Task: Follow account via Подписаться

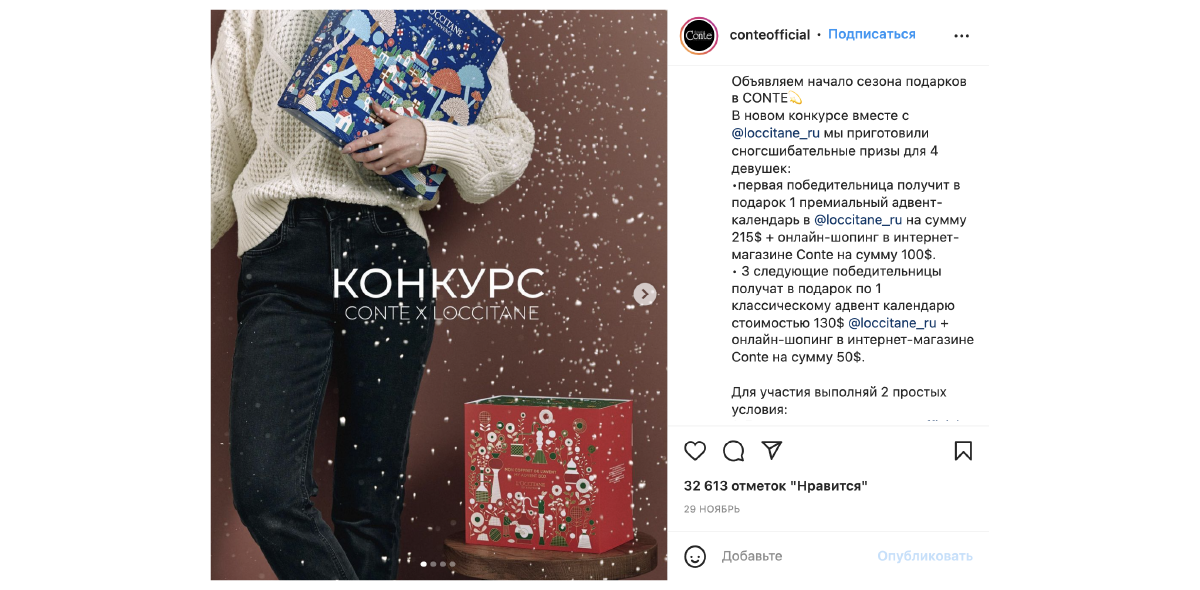Action: pyautogui.click(x=871, y=34)
